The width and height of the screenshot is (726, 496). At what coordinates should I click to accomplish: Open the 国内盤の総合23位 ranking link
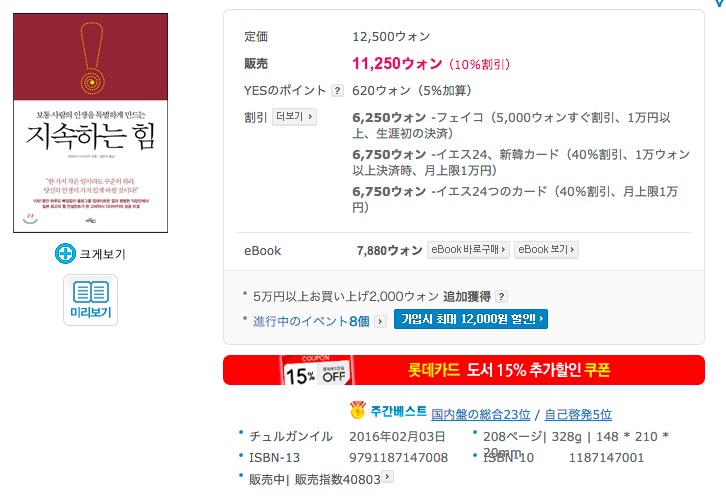point(480,414)
